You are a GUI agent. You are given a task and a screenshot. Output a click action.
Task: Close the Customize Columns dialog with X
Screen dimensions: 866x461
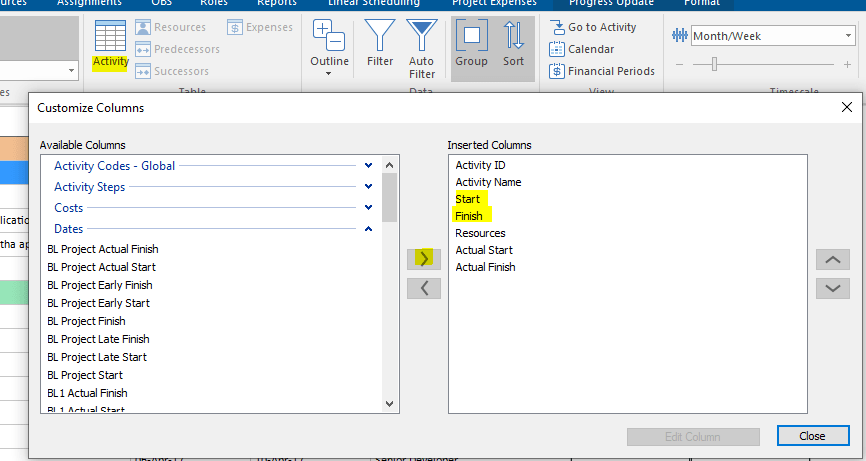[847, 107]
